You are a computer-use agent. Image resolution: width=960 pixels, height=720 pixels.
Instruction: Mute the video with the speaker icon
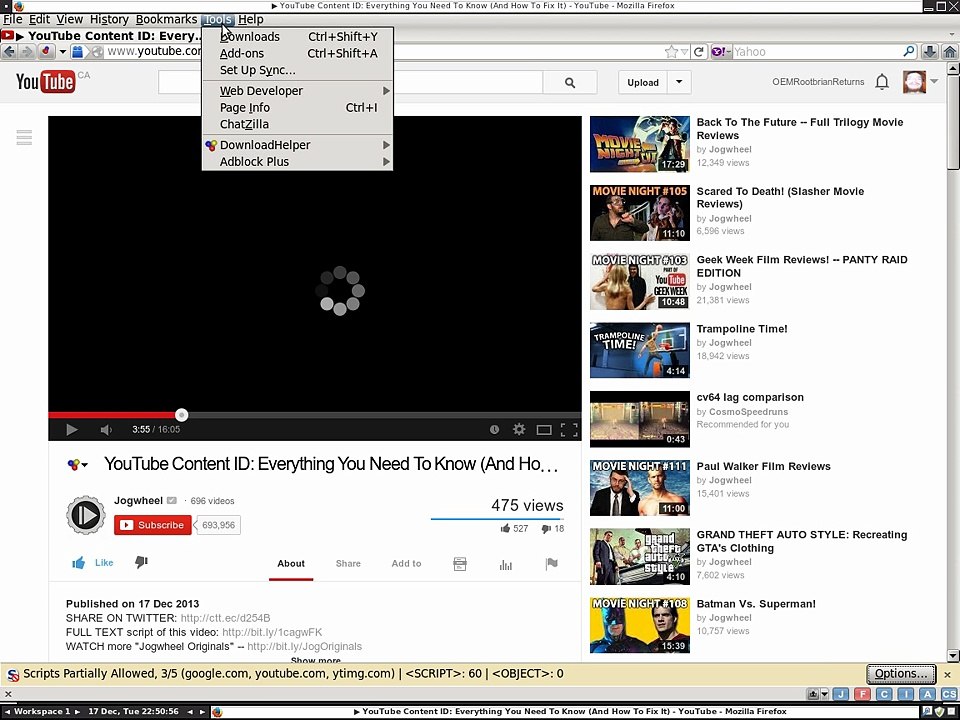pyautogui.click(x=106, y=430)
